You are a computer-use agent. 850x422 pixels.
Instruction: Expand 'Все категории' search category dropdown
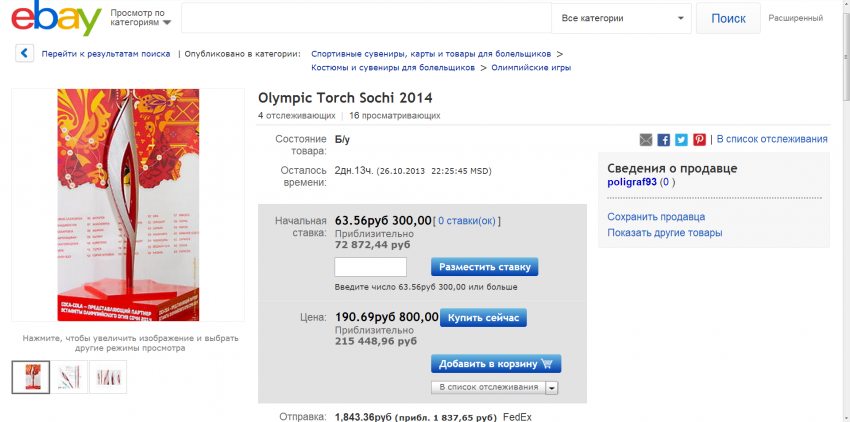point(621,18)
